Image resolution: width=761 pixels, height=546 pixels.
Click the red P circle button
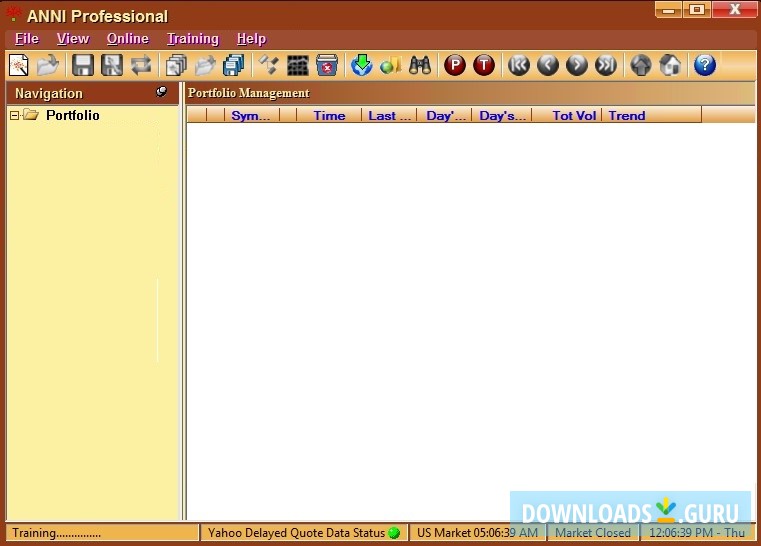455,66
